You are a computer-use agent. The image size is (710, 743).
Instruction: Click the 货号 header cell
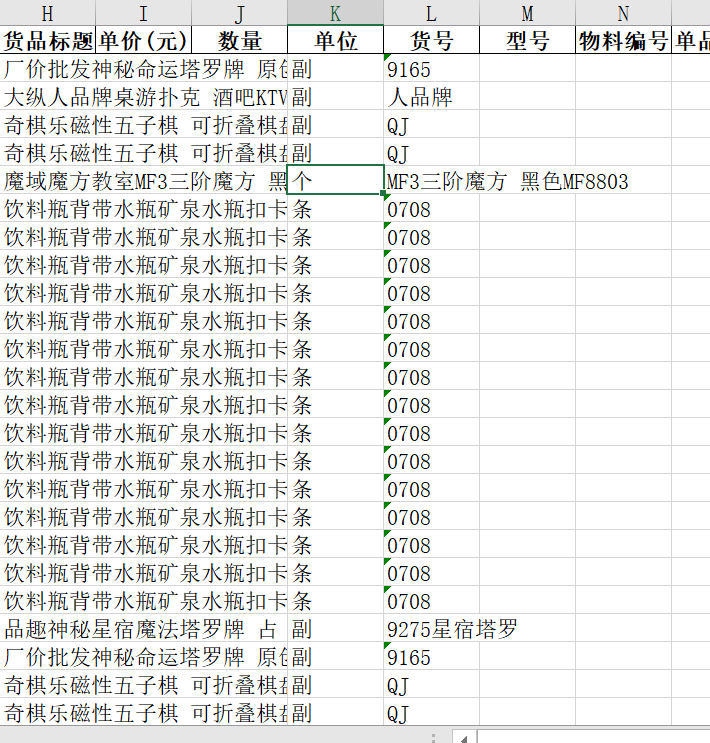[x=431, y=40]
